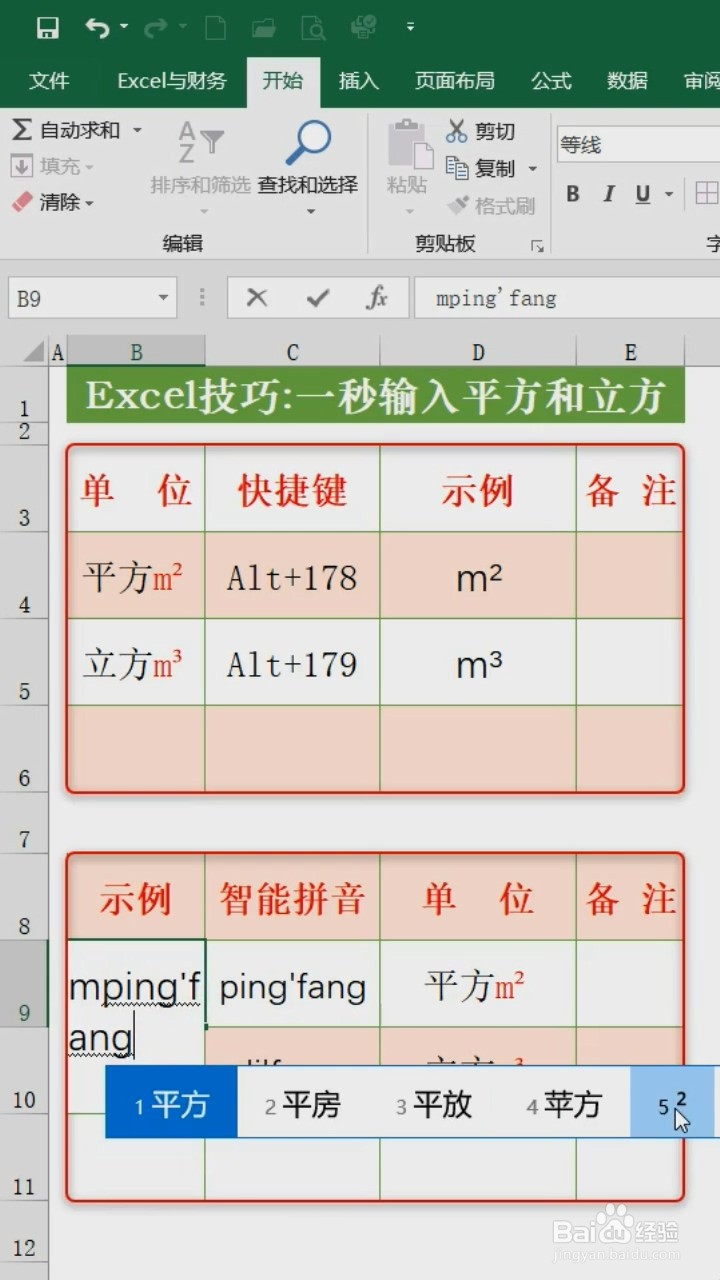Click the Save icon in quick access toolbar

(47, 28)
